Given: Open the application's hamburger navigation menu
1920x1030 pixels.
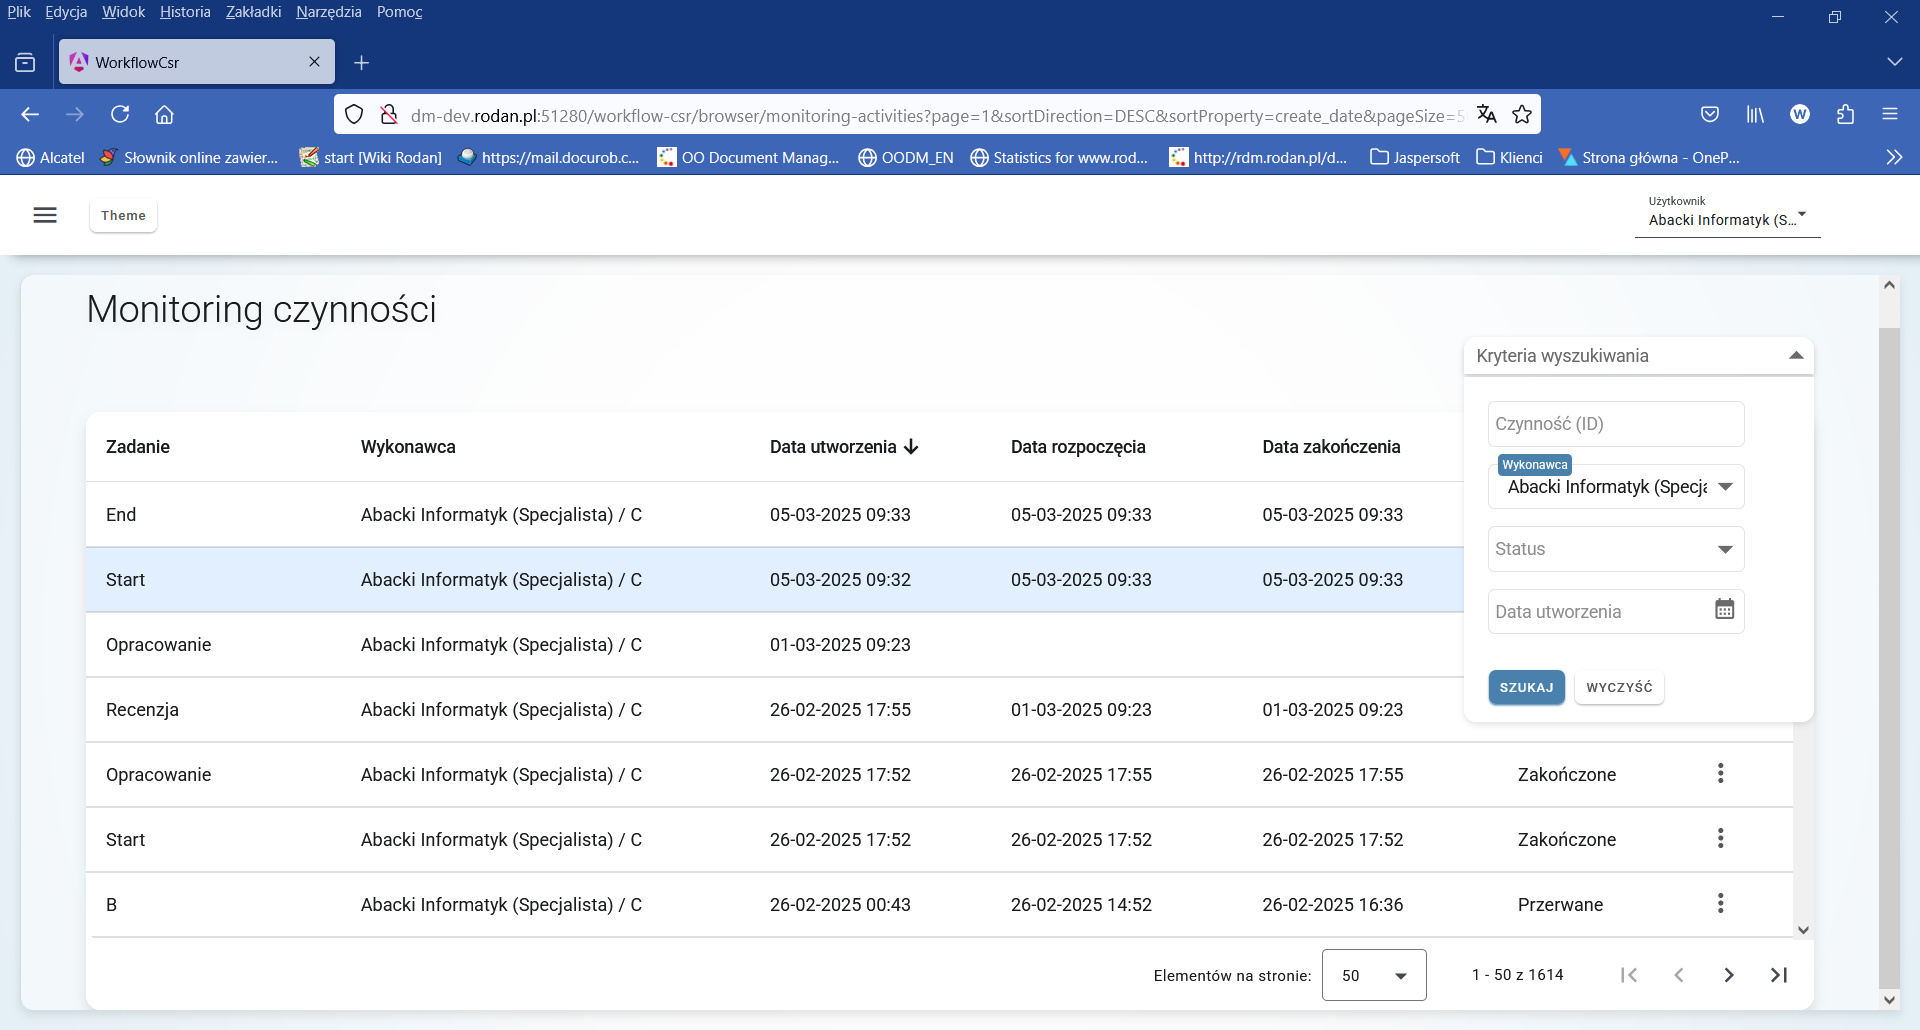Looking at the screenshot, I should click(x=45, y=214).
